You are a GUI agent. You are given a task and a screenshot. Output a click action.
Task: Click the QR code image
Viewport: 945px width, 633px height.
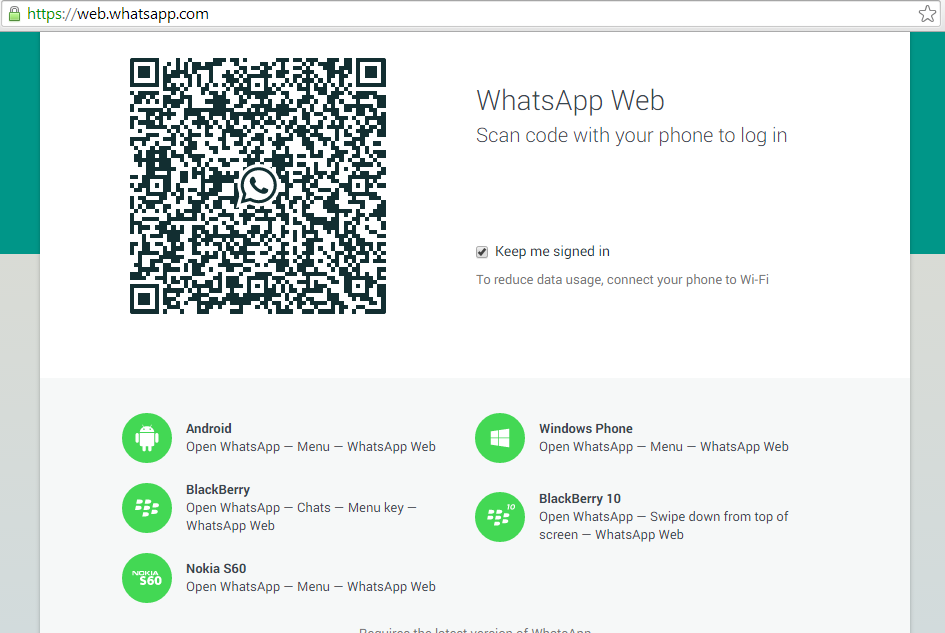click(200, 120)
